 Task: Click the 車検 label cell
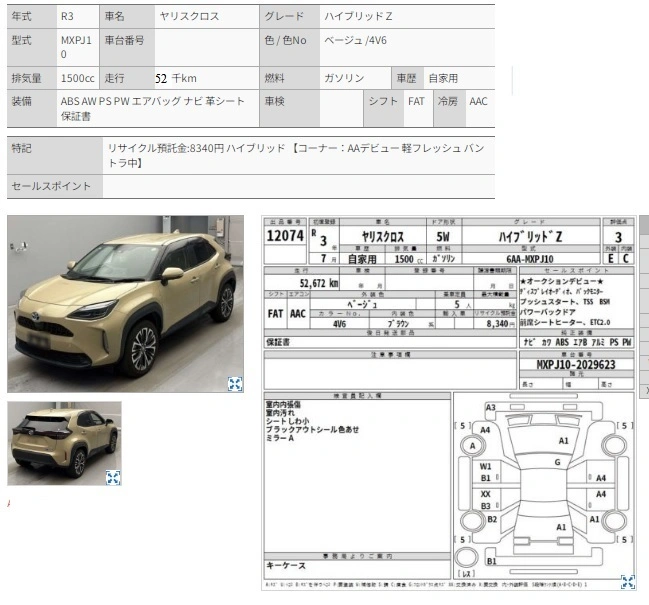point(289,109)
